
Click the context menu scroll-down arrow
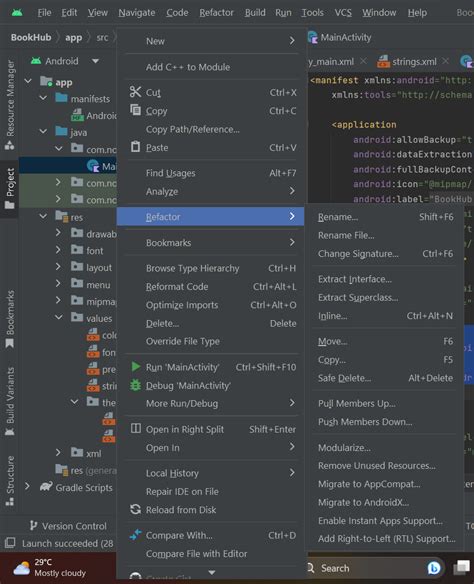point(211,572)
